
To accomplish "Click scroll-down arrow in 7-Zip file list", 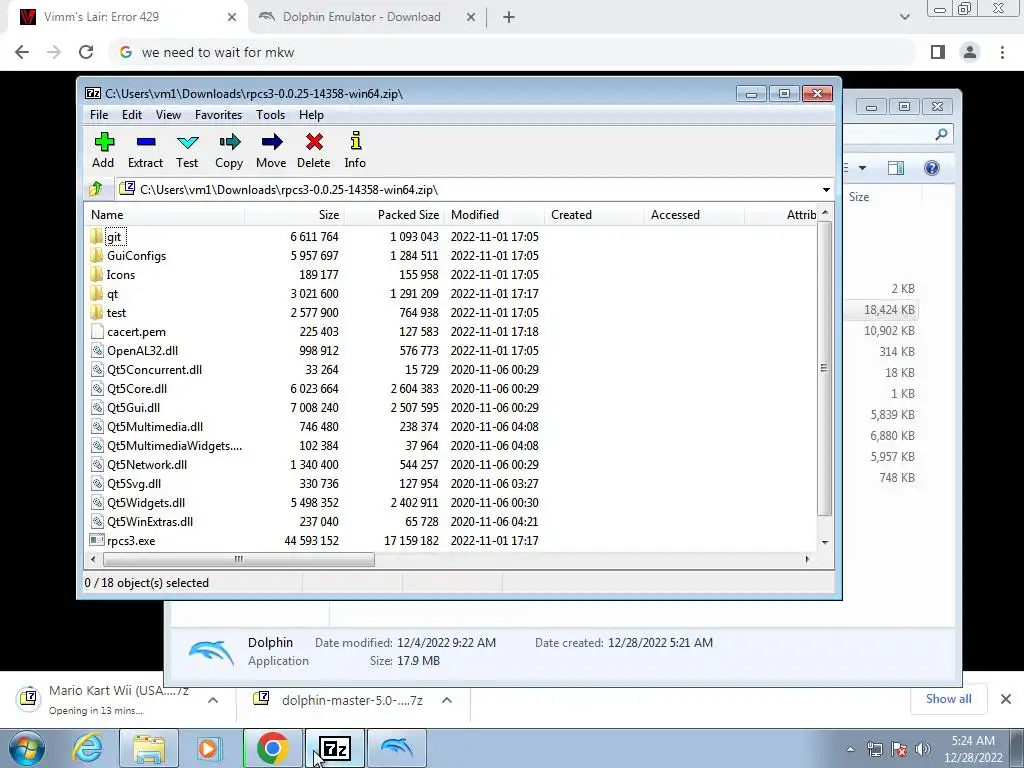I will [x=825, y=542].
